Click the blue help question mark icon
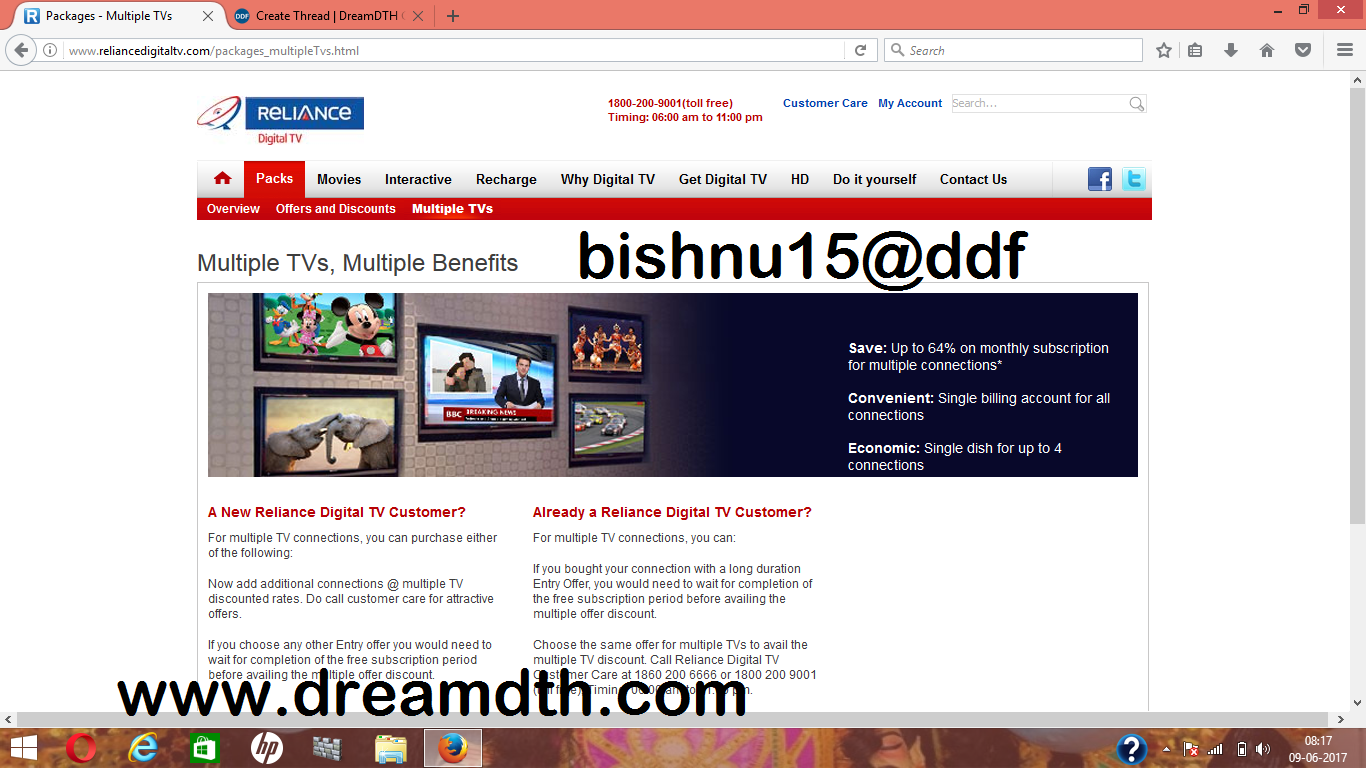Screen dimensions: 1366x768 1131,748
